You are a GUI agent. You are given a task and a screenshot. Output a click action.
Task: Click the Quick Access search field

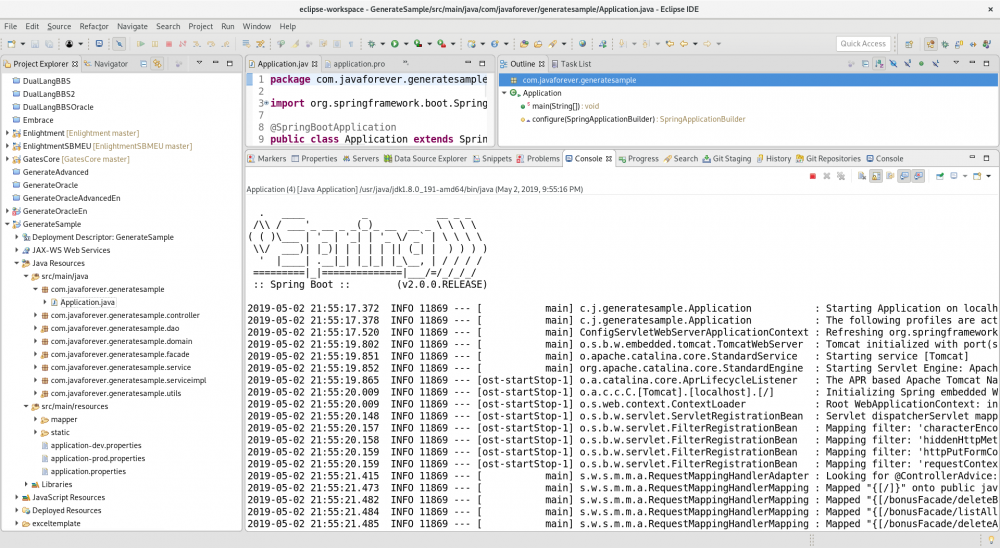[x=862, y=44]
